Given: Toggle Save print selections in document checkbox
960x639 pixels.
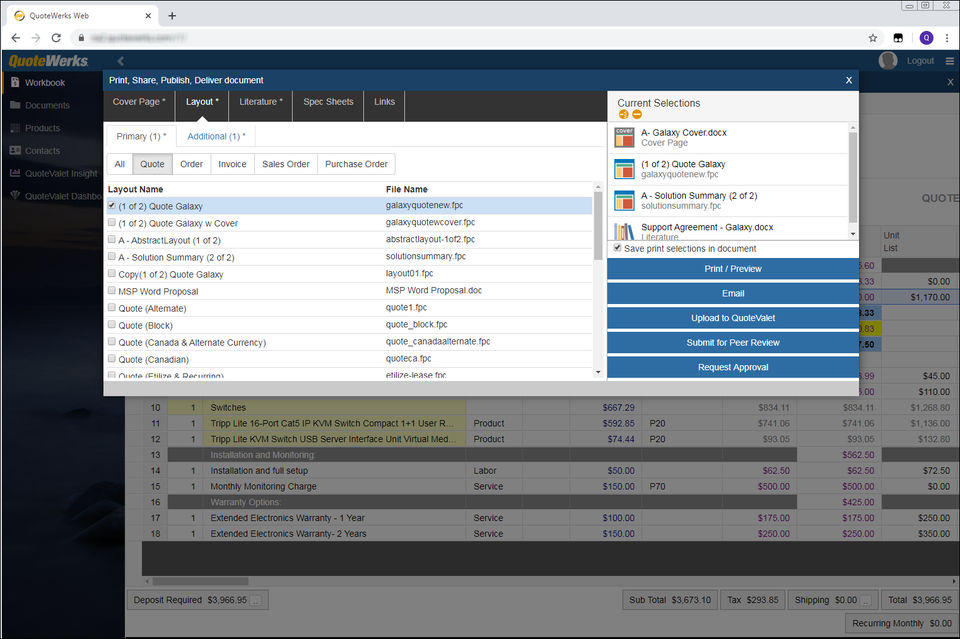Looking at the screenshot, I should click(x=617, y=248).
